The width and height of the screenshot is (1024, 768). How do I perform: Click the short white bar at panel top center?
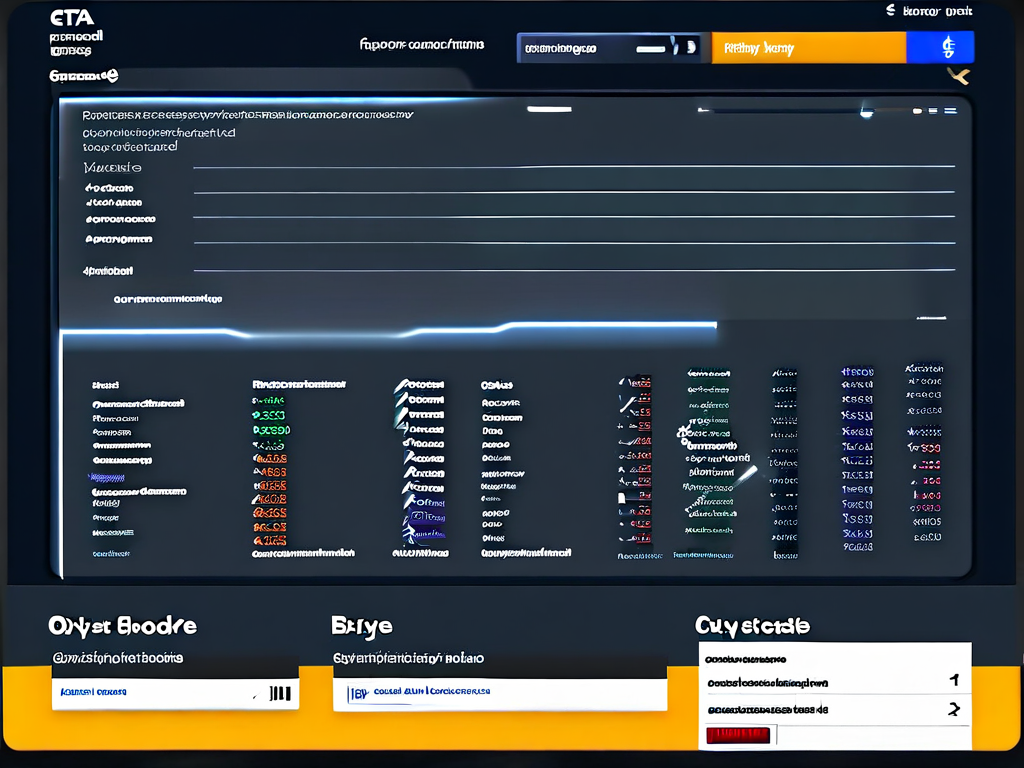coord(548,109)
